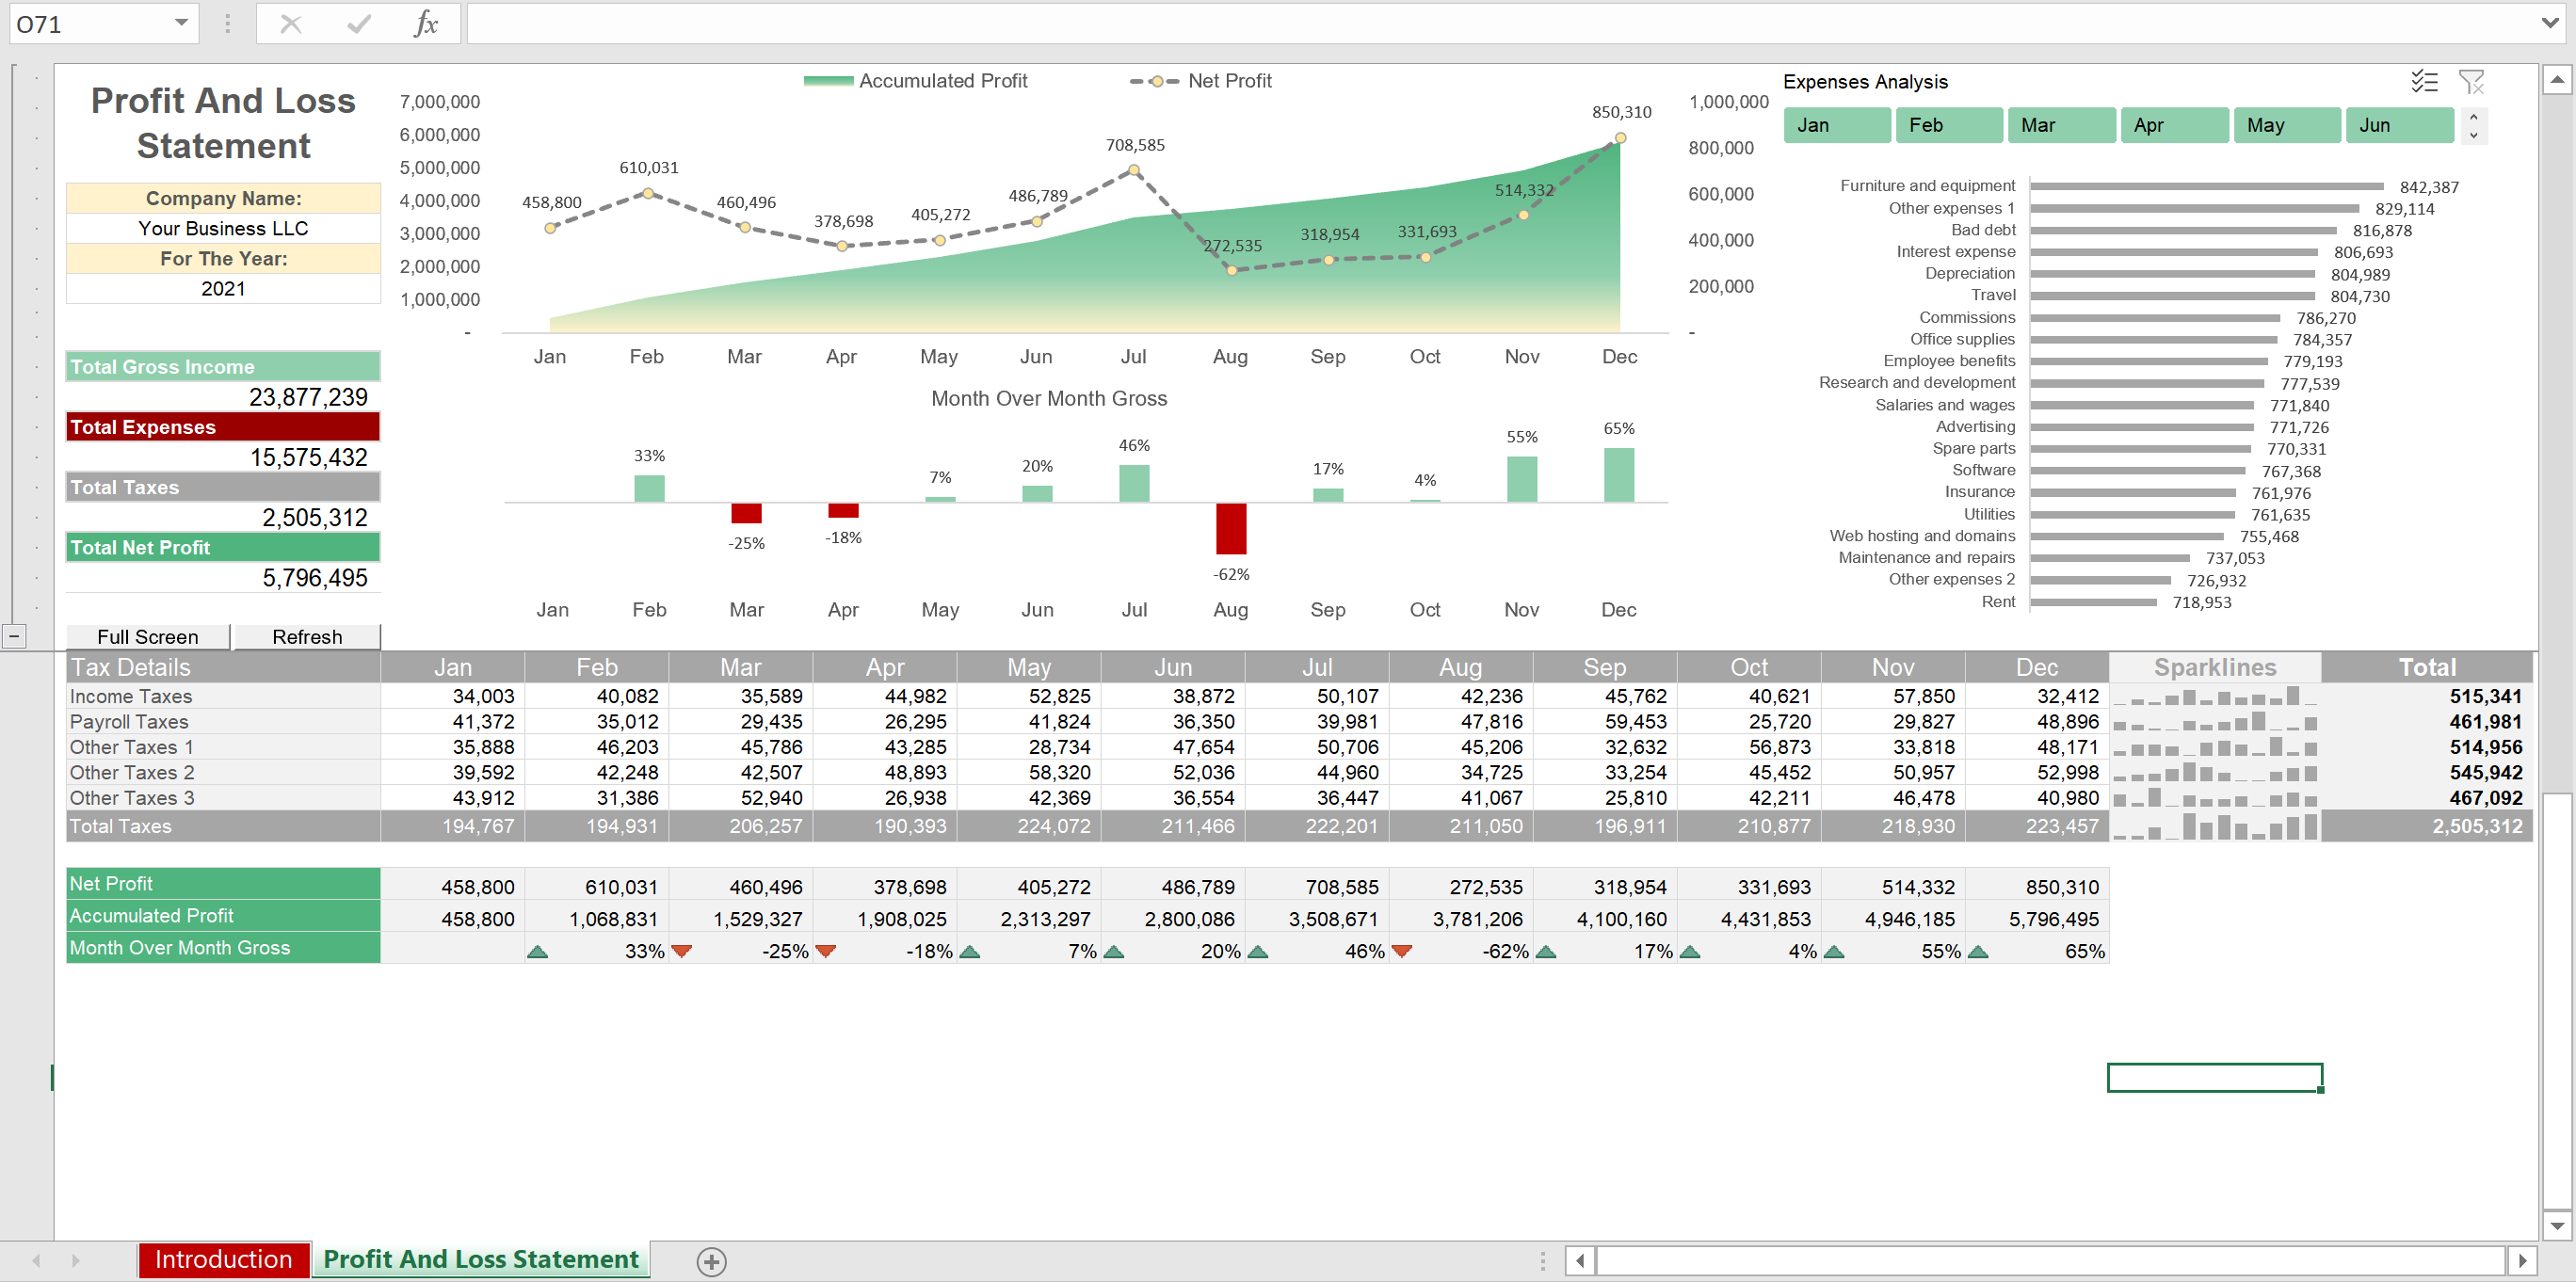The width and height of the screenshot is (2576, 1282).
Task: Click the enter checkmark icon in formula bar
Action: pyautogui.click(x=358, y=23)
